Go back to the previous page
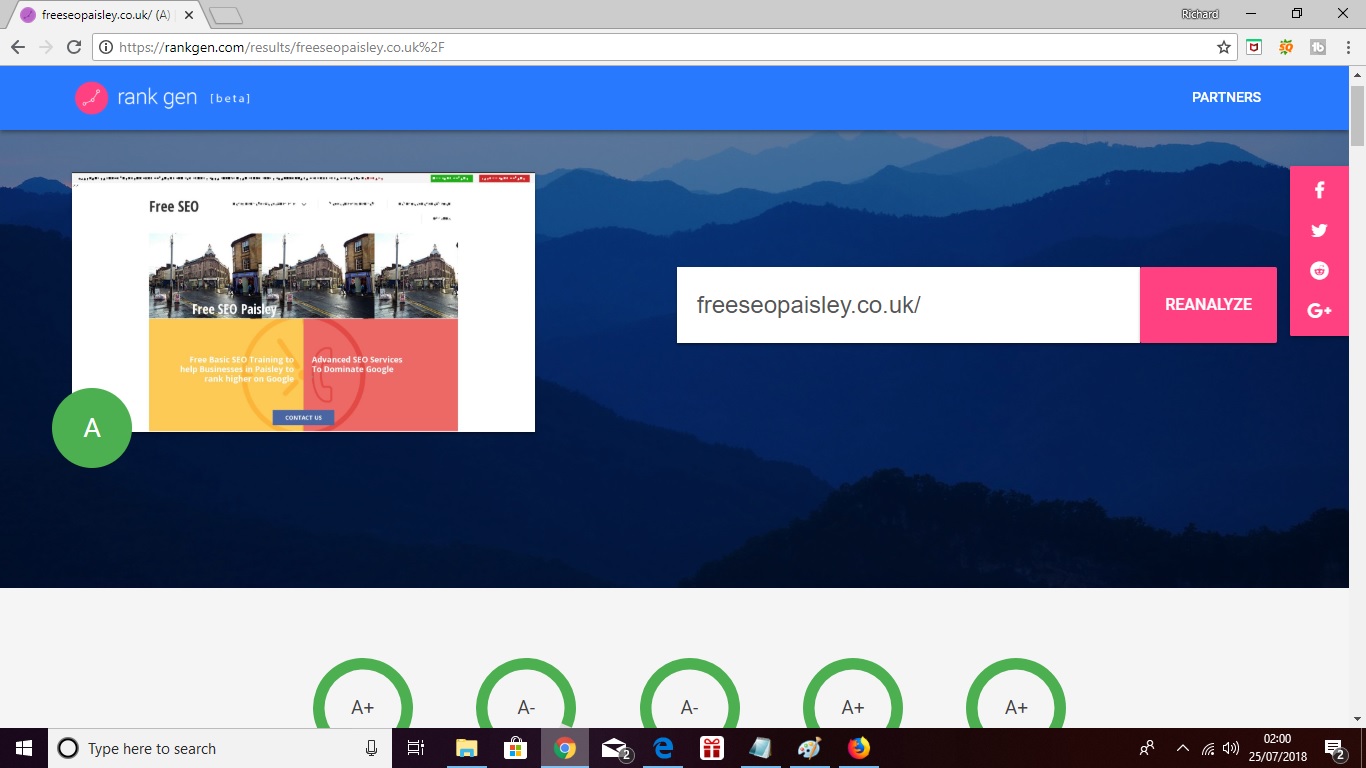 click(x=17, y=47)
